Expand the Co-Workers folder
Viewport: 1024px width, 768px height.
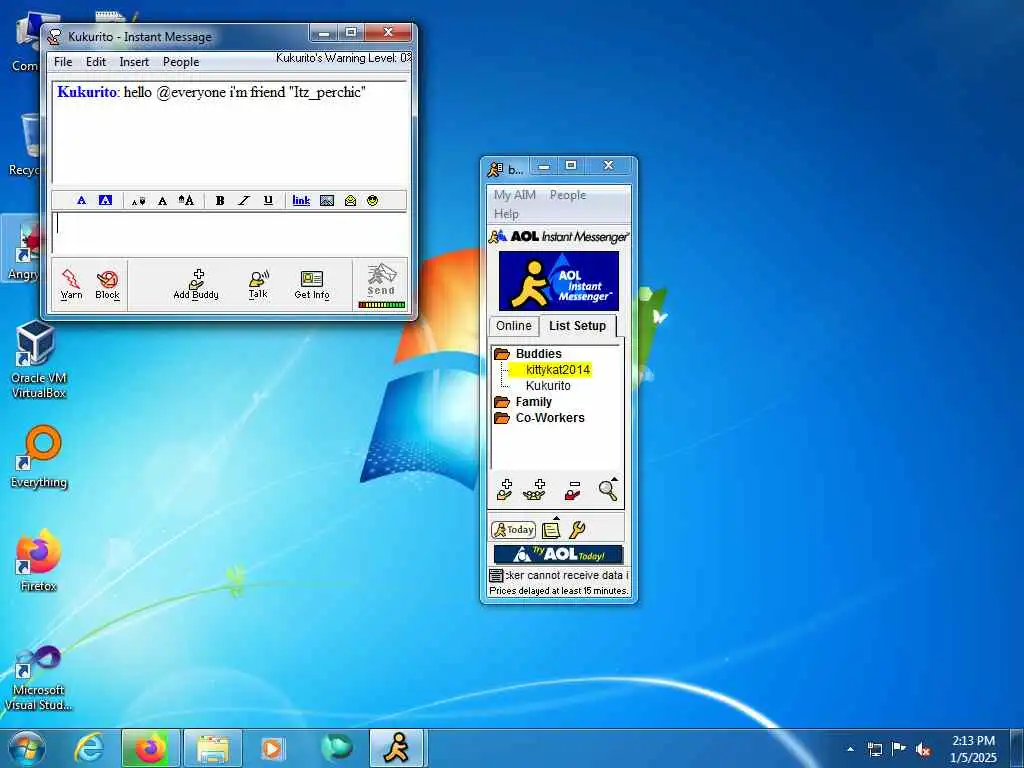(x=502, y=418)
